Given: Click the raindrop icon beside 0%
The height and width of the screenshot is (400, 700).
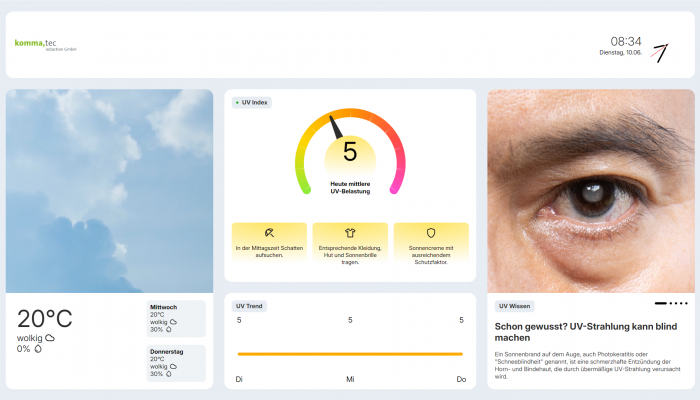Looking at the screenshot, I should pos(38,349).
